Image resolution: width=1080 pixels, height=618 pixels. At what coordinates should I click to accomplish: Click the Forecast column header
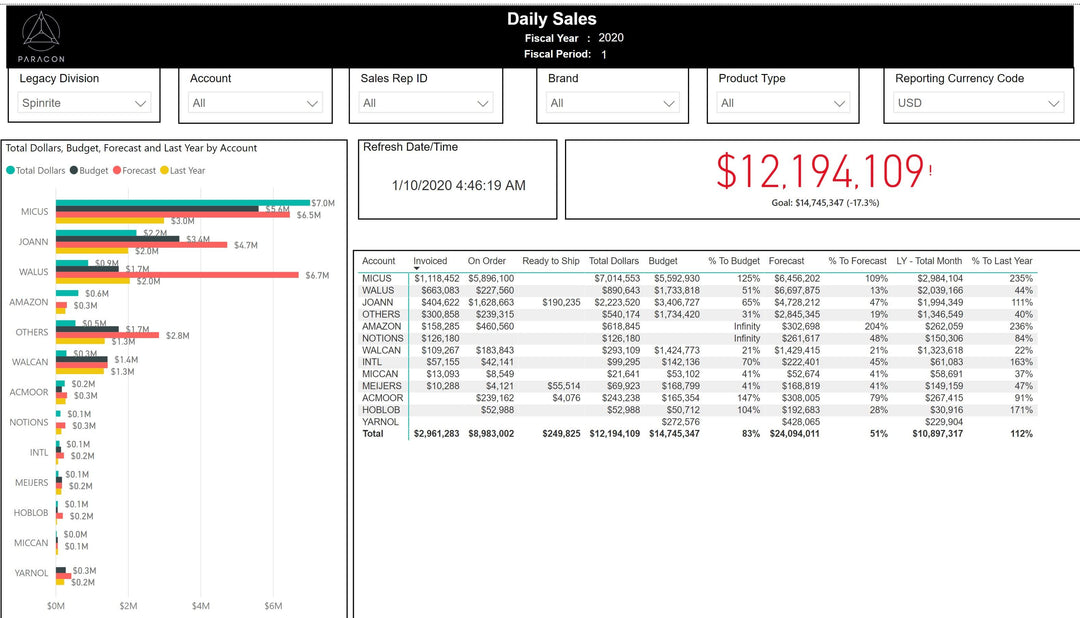pyautogui.click(x=788, y=261)
